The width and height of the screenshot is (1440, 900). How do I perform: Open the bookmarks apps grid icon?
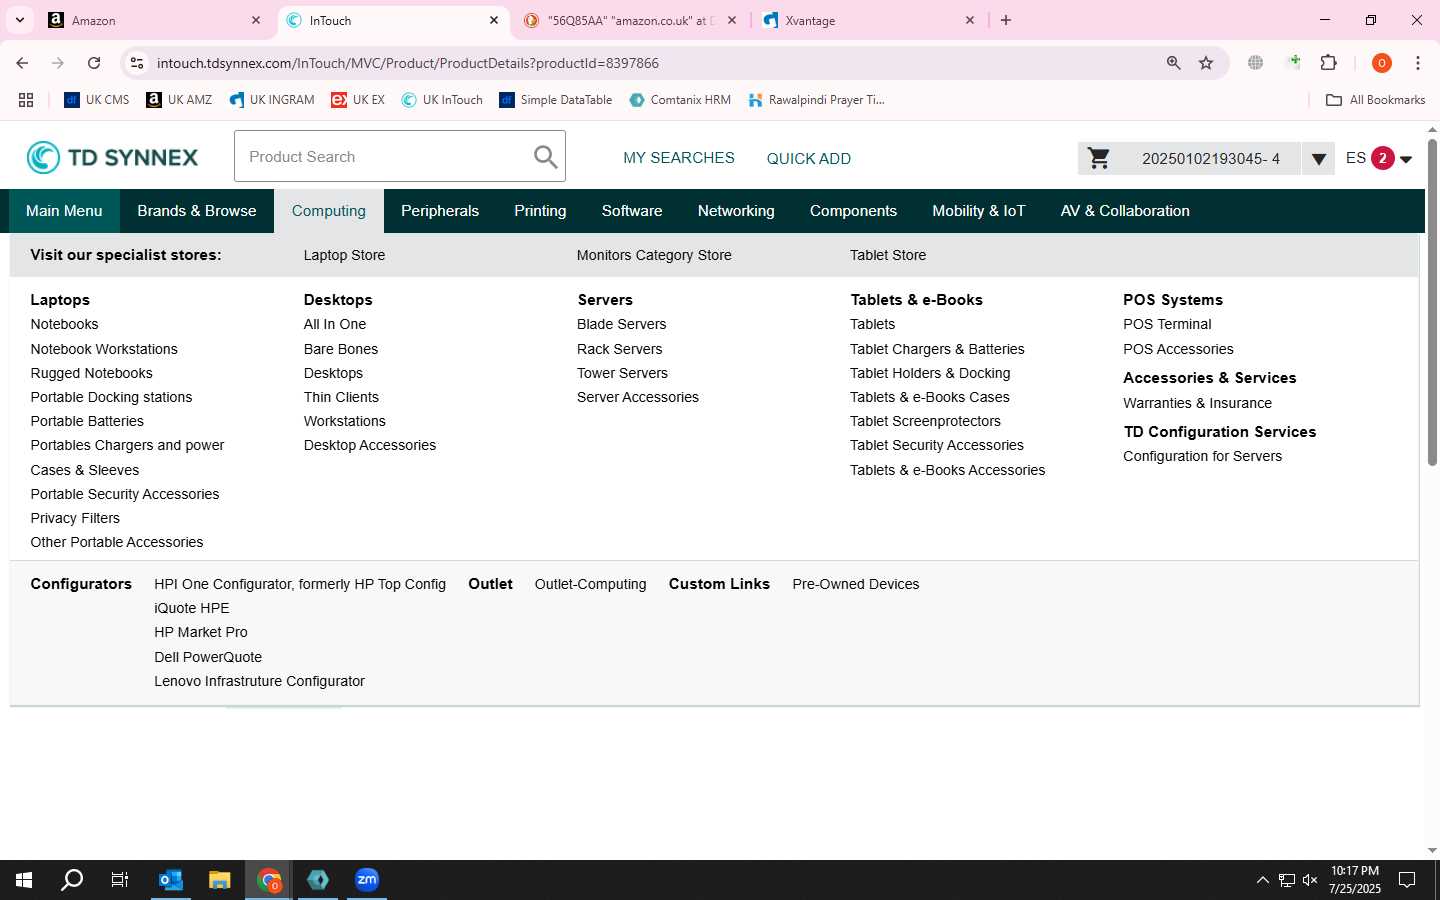[26, 100]
